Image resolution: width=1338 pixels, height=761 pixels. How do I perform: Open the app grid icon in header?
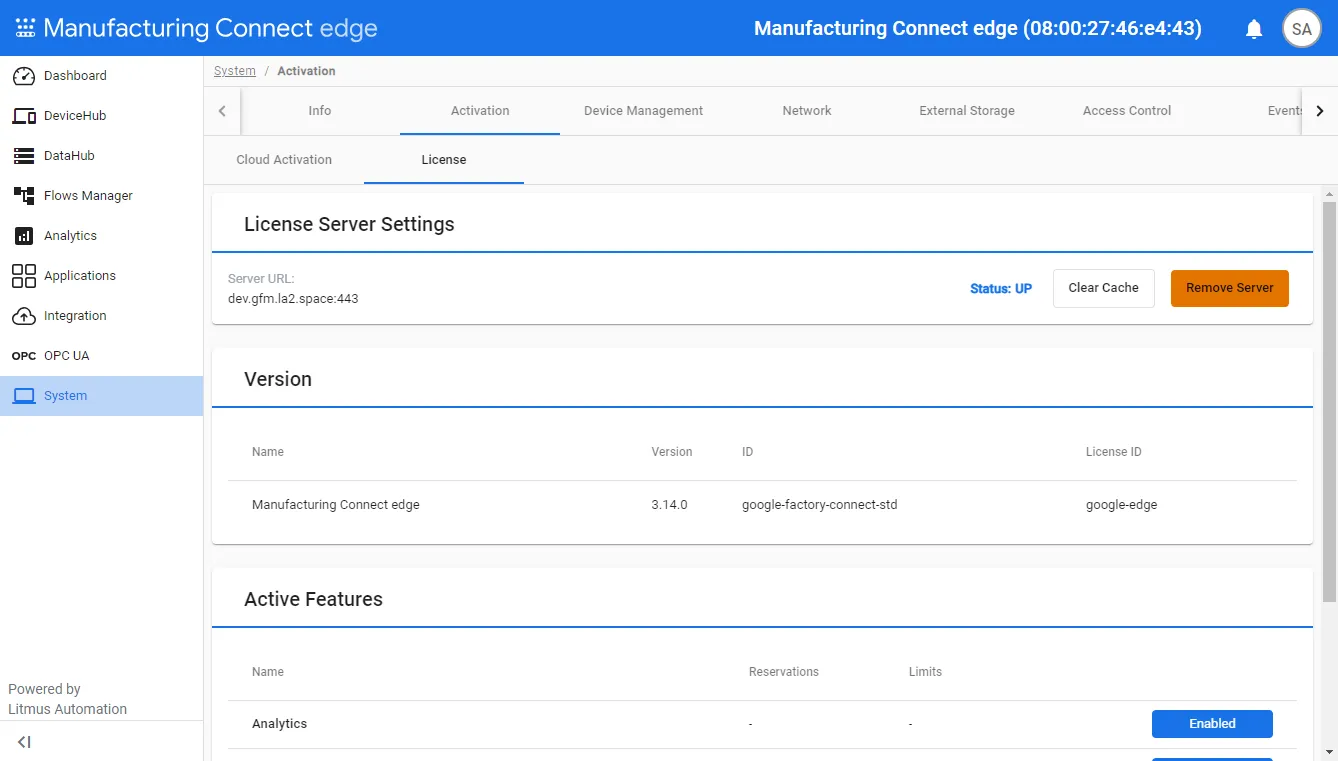pyautogui.click(x=25, y=28)
